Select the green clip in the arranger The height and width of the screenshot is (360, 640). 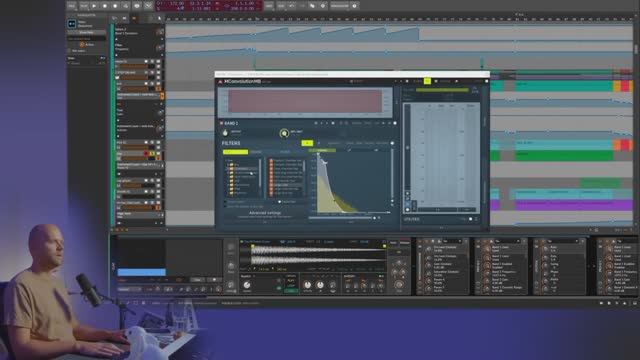(563, 155)
